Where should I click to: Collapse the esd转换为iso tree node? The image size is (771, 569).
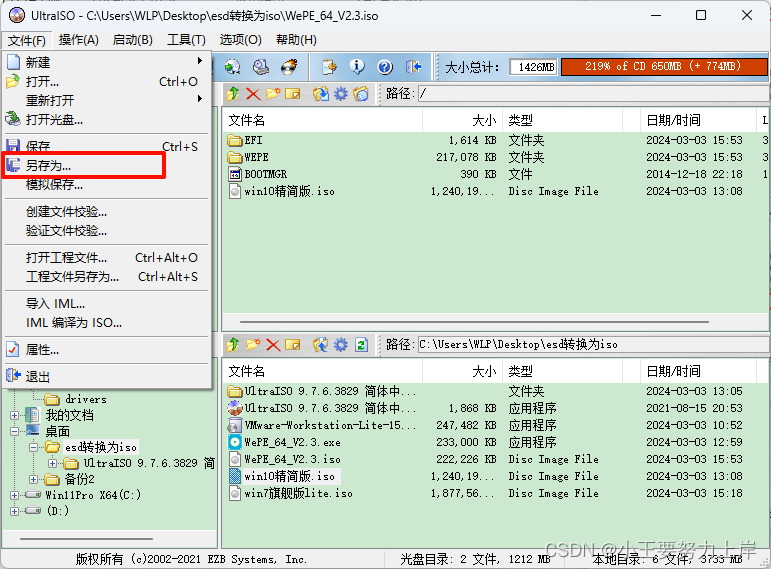(x=33, y=448)
